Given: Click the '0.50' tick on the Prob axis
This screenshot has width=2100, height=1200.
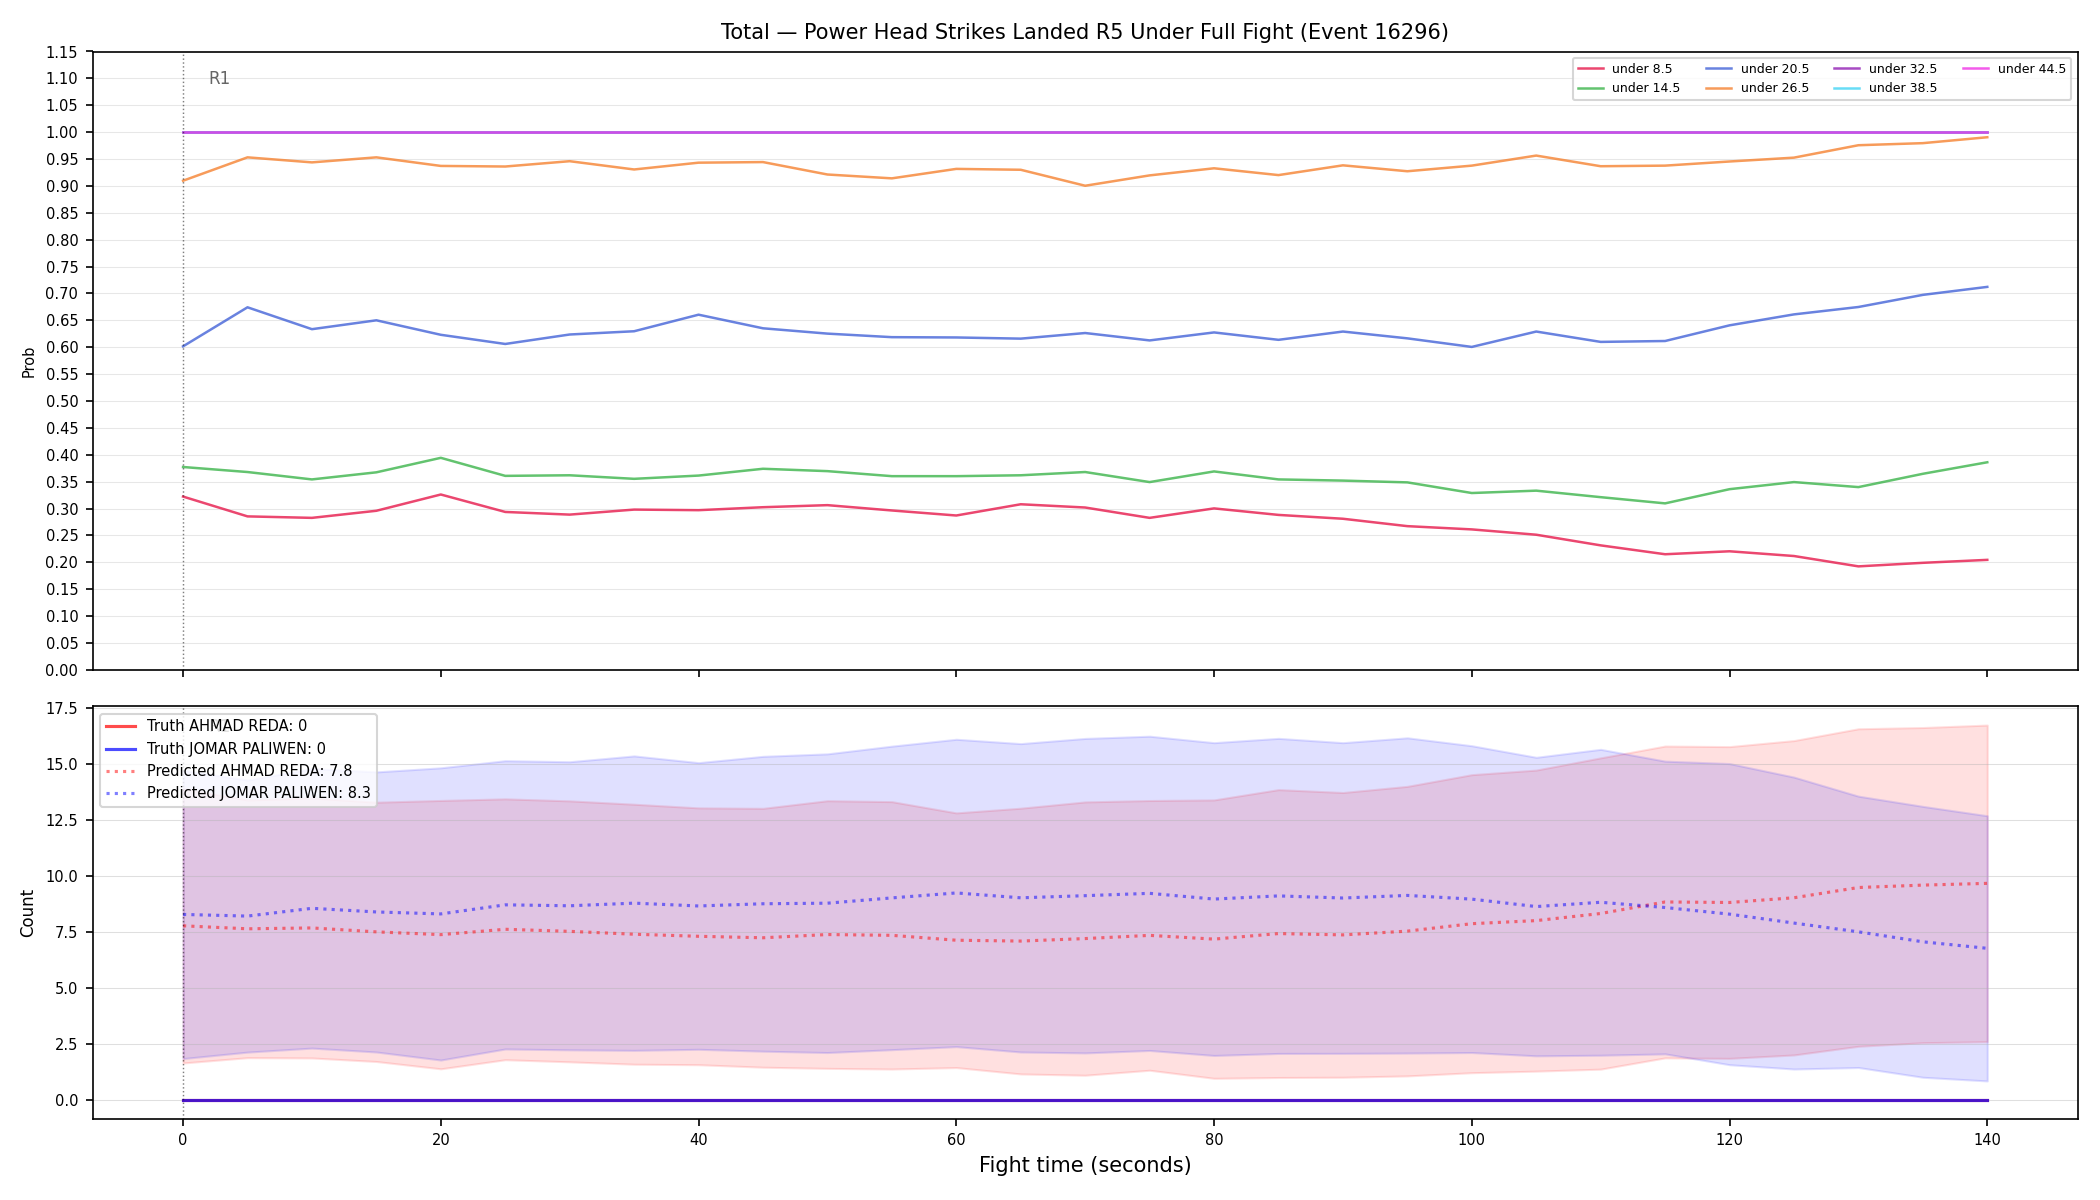Looking at the screenshot, I should pos(62,402).
